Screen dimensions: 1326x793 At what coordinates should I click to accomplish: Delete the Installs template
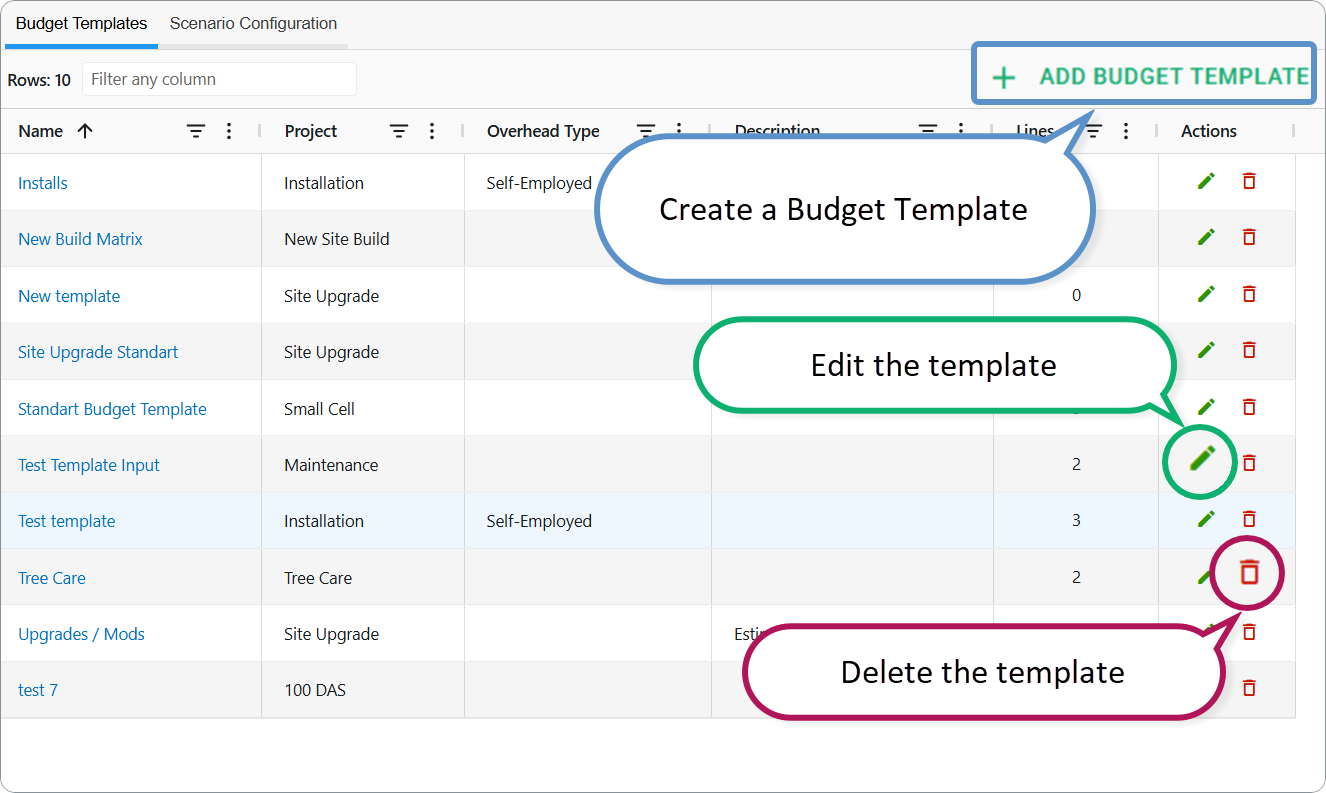[x=1249, y=181]
